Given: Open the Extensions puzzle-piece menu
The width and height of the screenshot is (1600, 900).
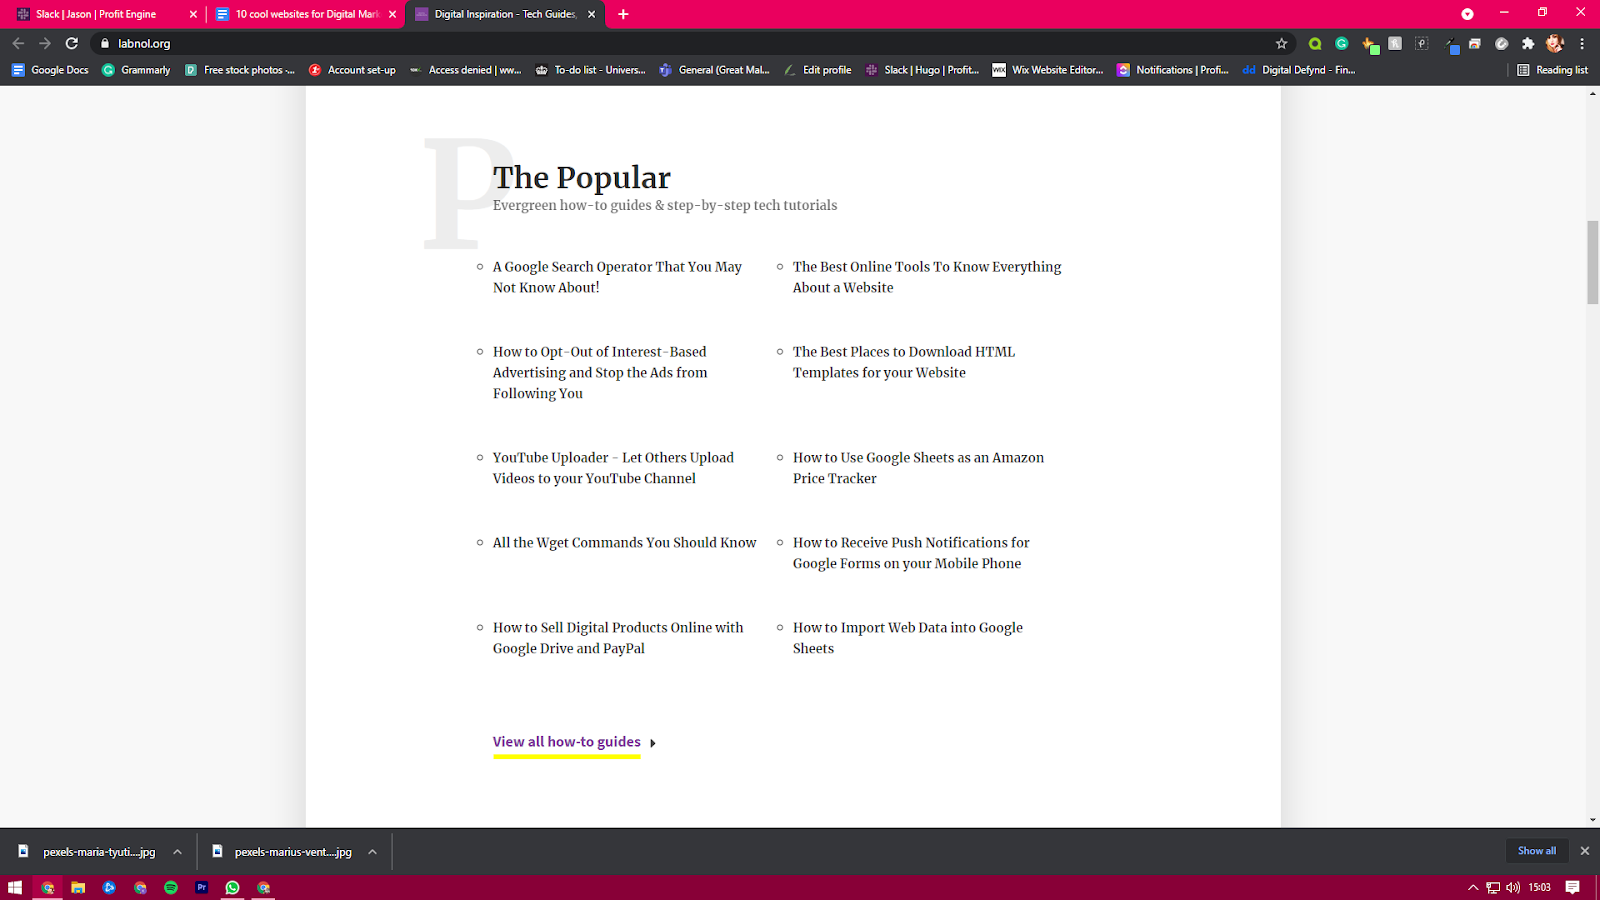Looking at the screenshot, I should pyautogui.click(x=1528, y=43).
